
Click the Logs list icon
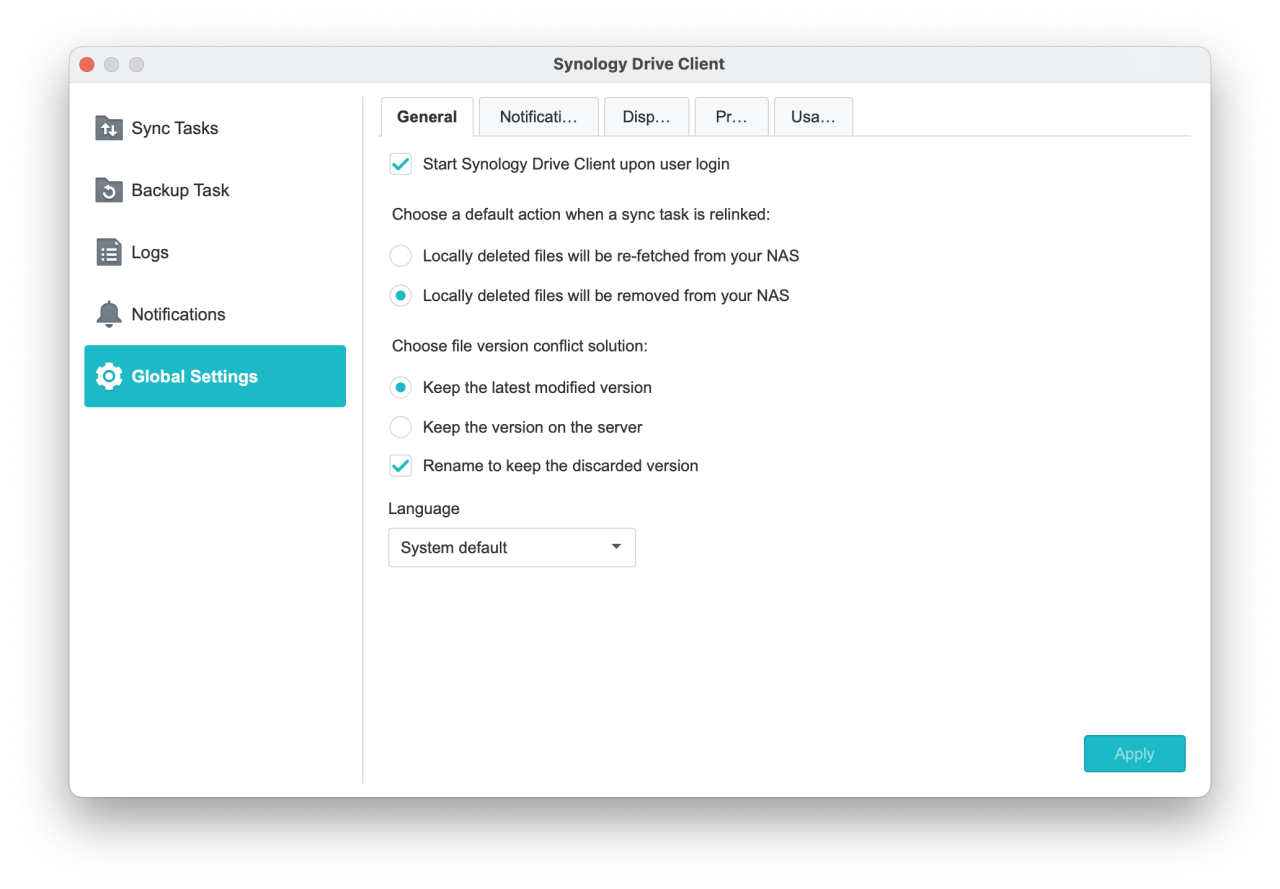pos(108,252)
